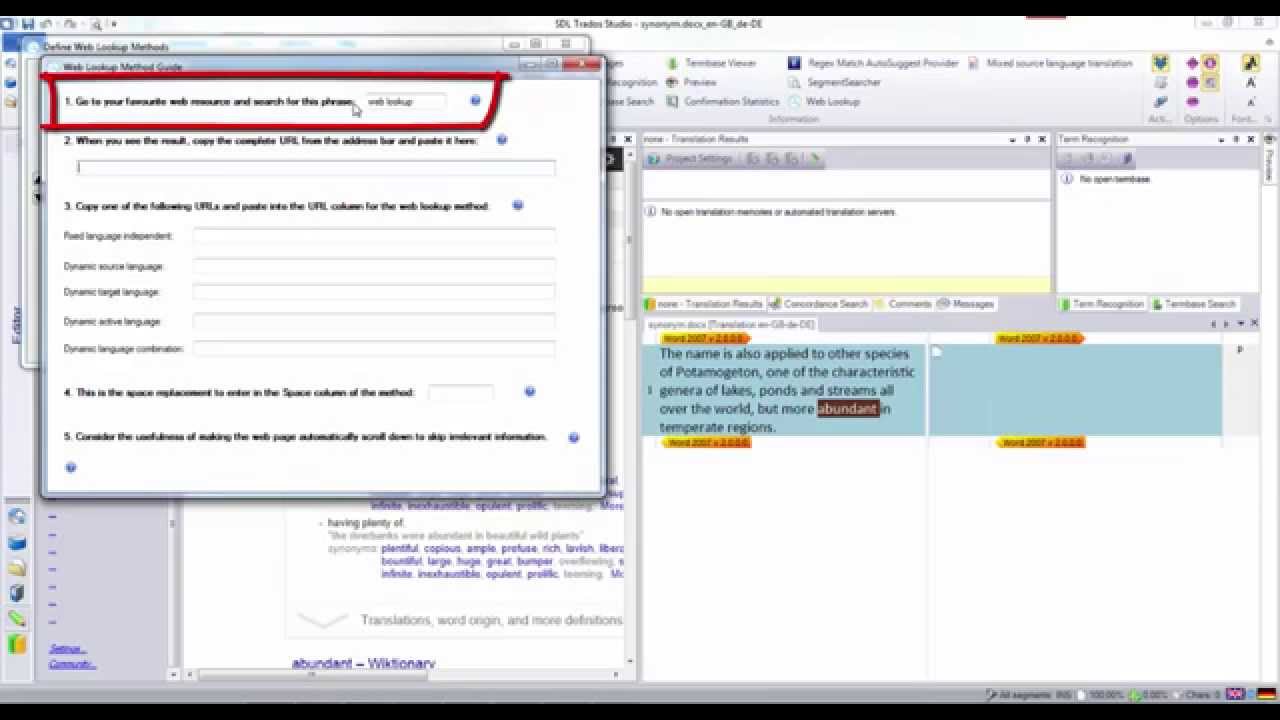Pin the Translation Results panel
This screenshot has height=720, width=1280.
[1027, 139]
